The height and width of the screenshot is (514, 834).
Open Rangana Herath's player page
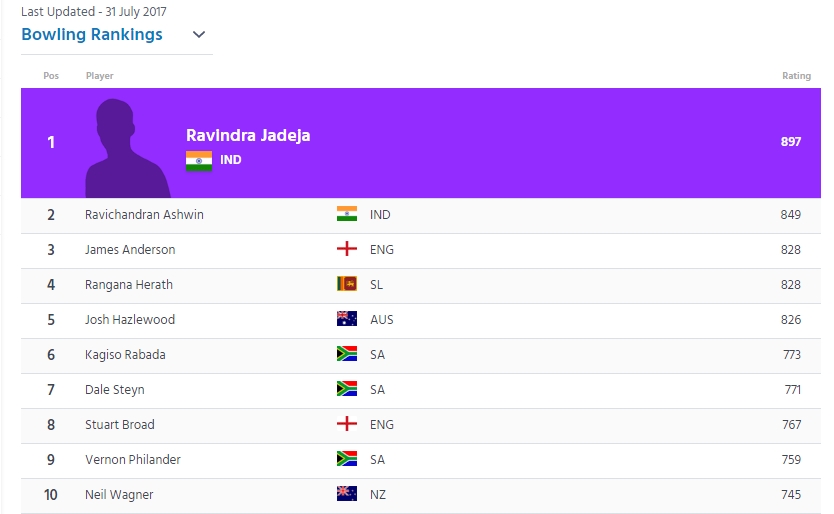pos(129,285)
